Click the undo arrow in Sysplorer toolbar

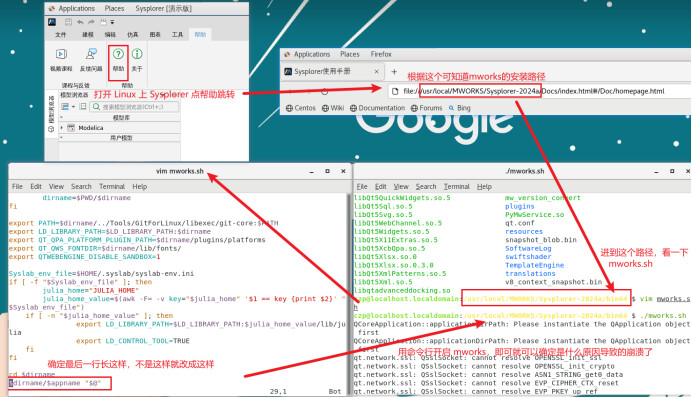80,22
